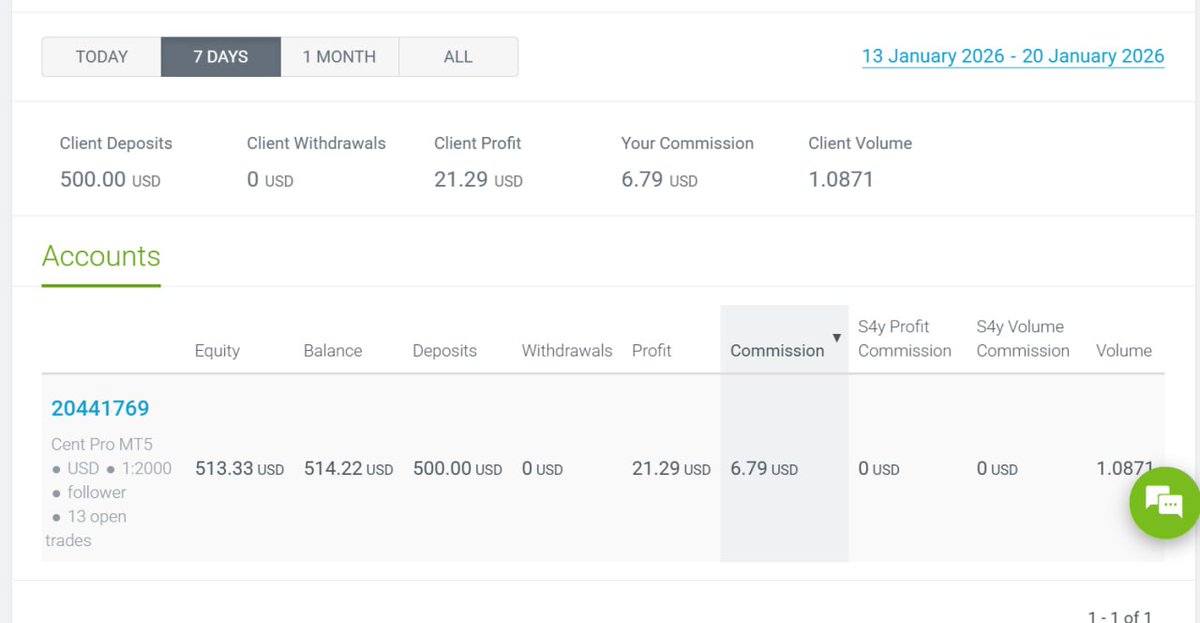Click the 500.00 USD deposits table cell
1200x623 pixels.
click(x=457, y=468)
